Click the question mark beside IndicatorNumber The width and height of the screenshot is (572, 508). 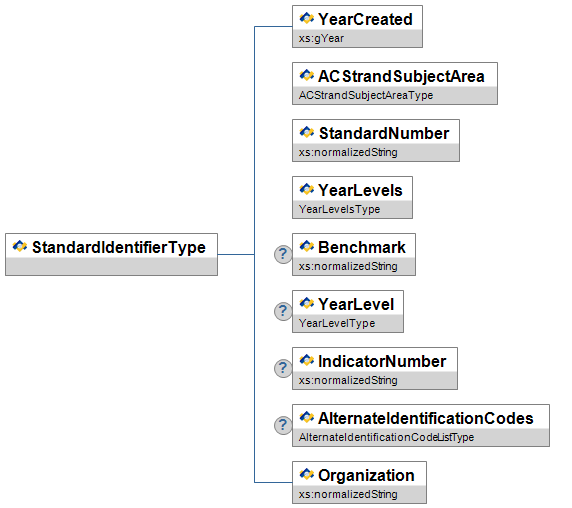[283, 368]
